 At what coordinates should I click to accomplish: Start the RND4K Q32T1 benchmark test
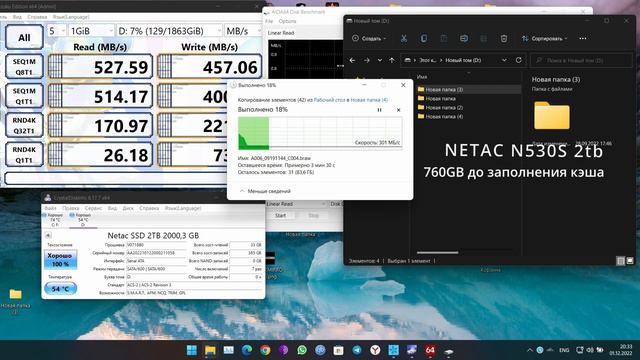pos(24,125)
